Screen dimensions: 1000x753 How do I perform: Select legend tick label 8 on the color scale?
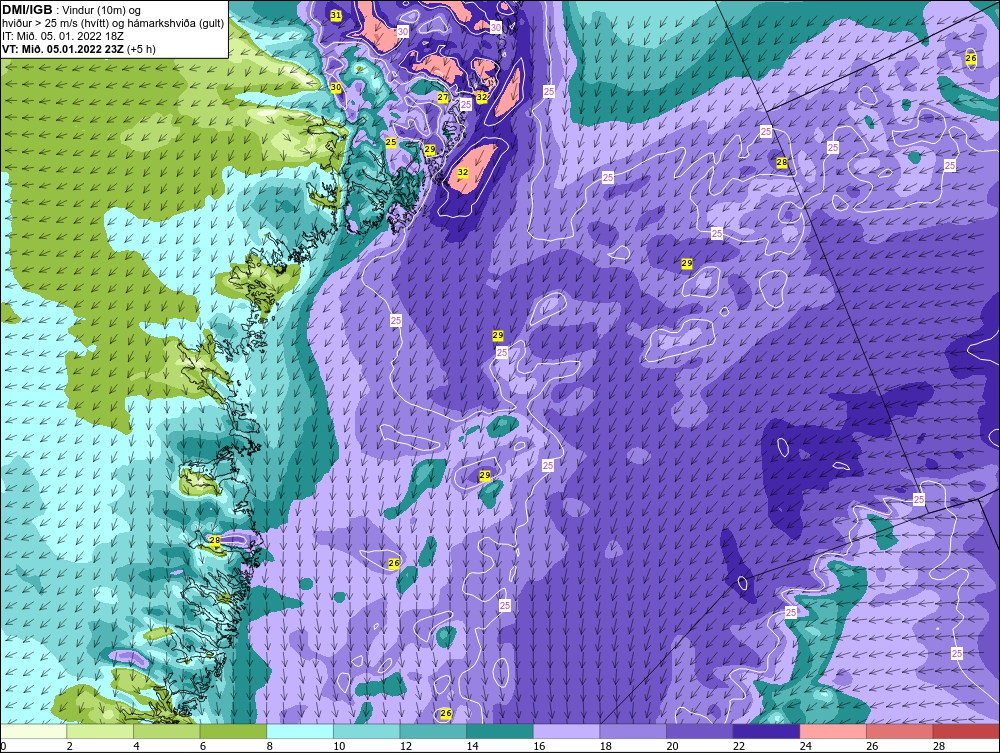(269, 746)
